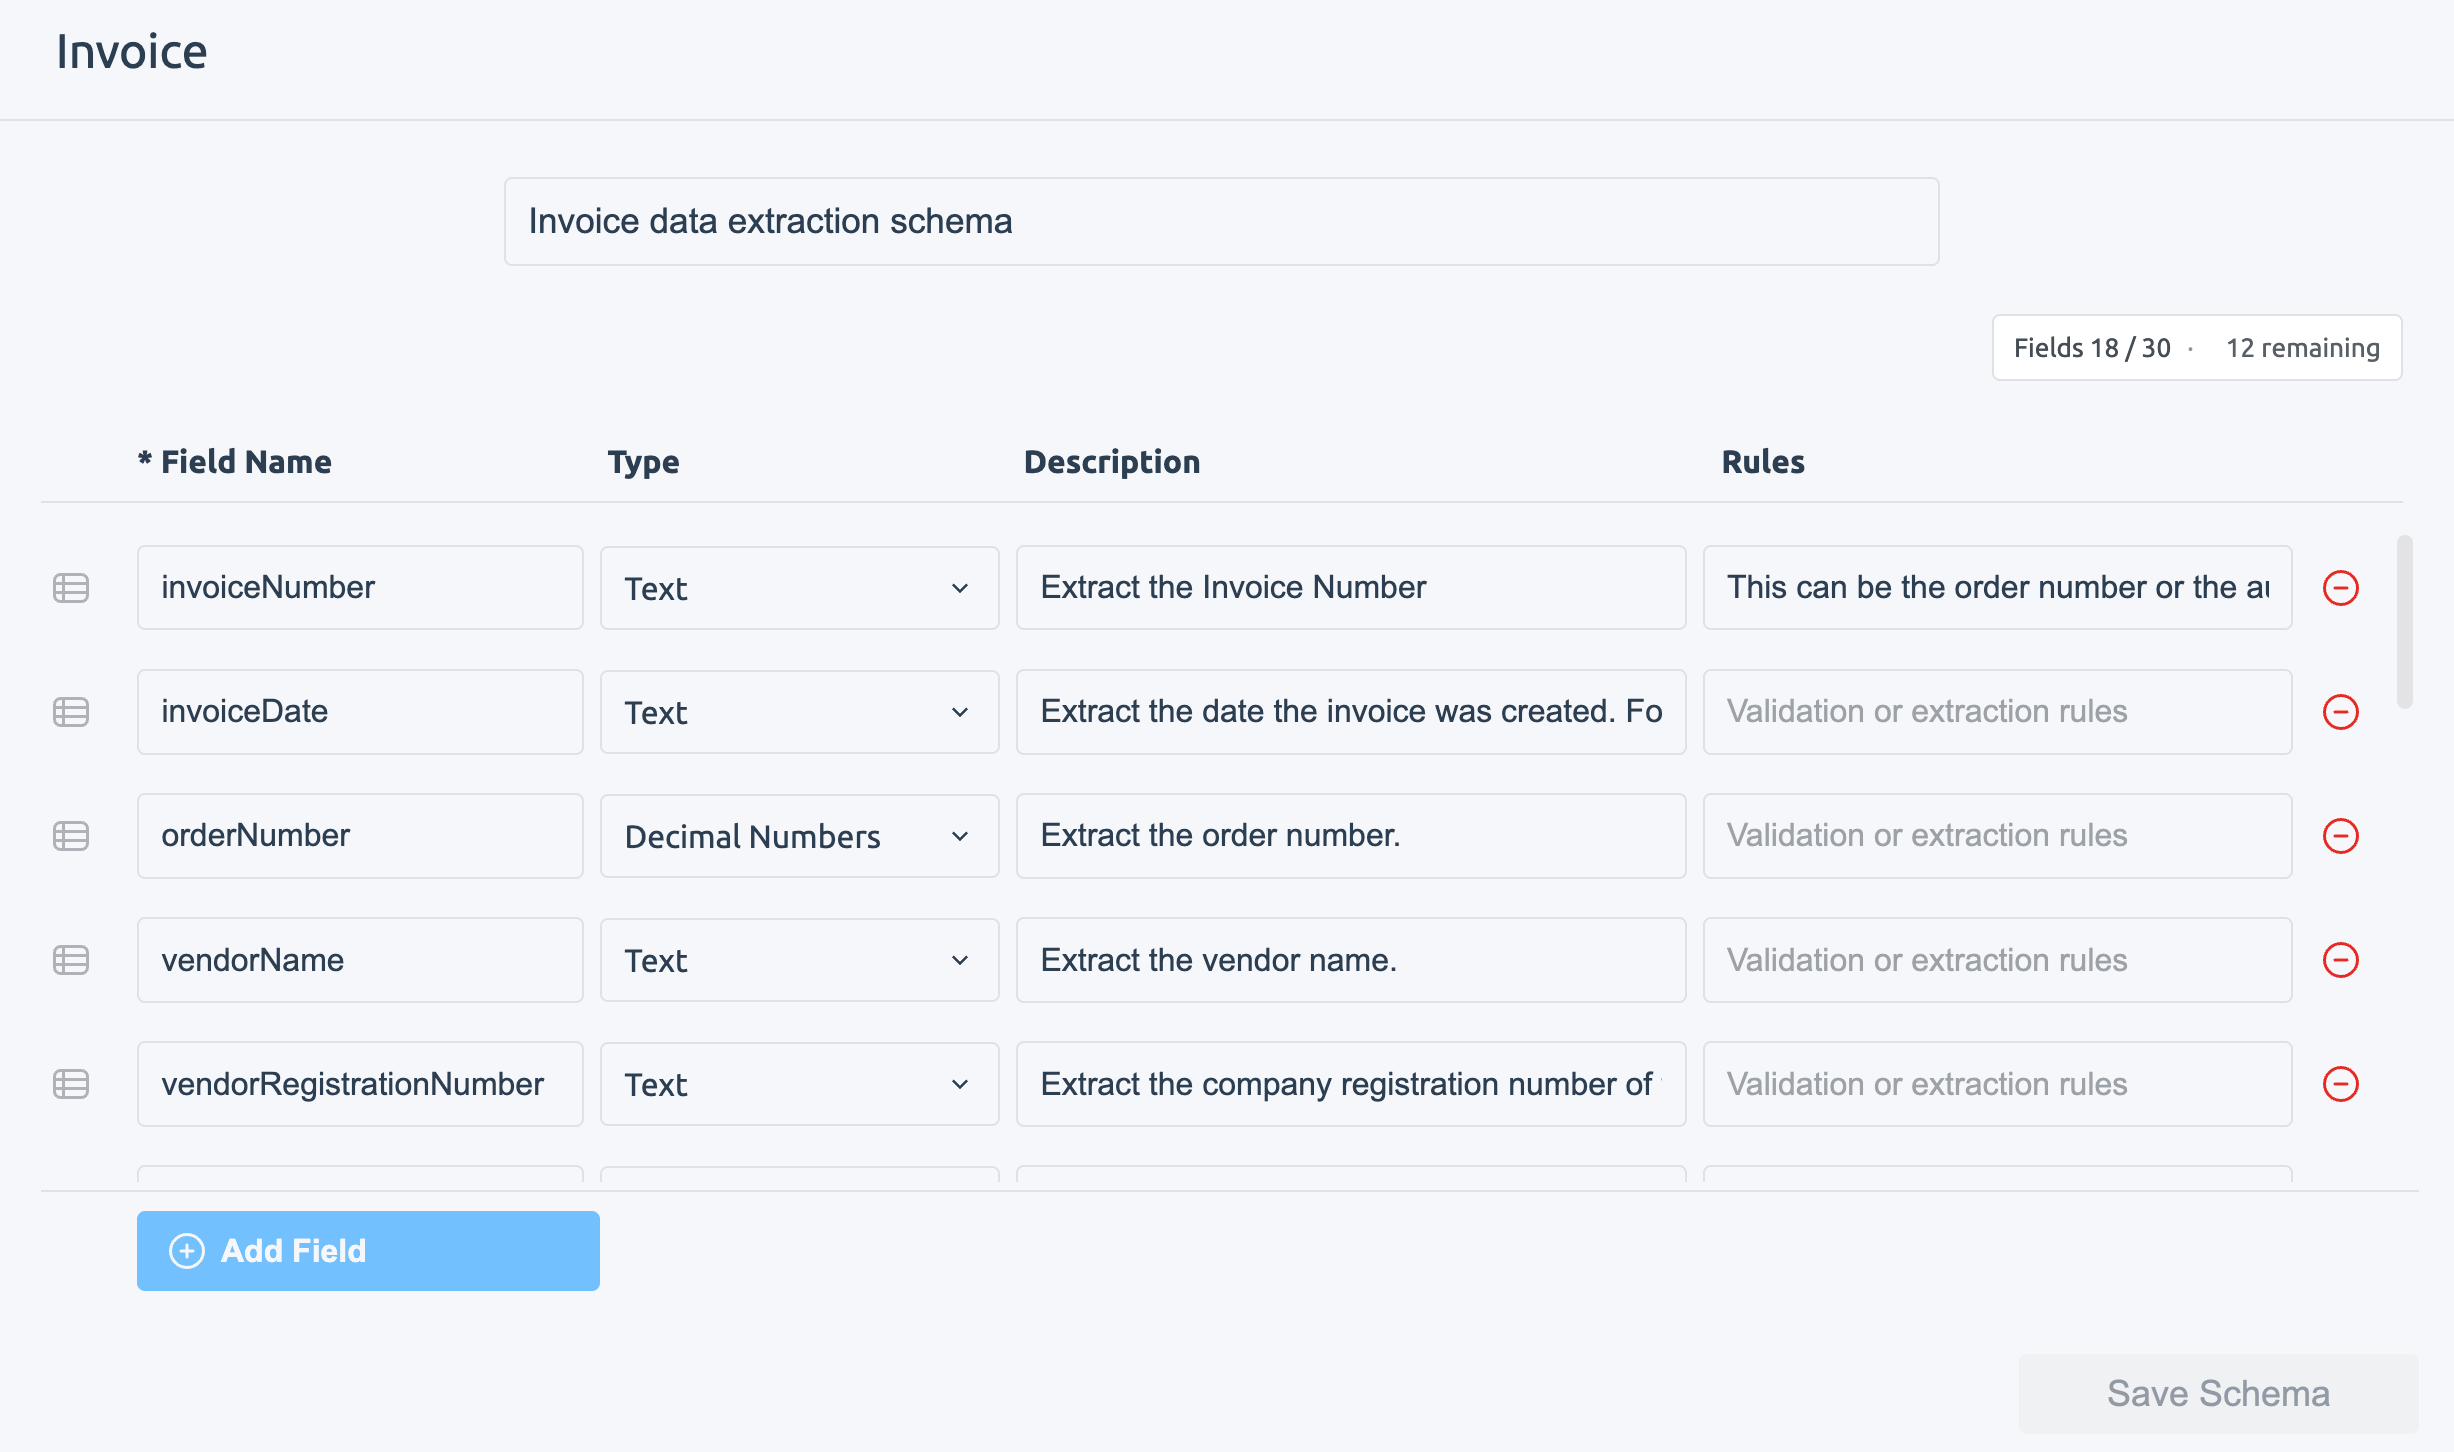This screenshot has width=2454, height=1452.
Task: Remove the invoiceDate field
Action: click(2341, 711)
